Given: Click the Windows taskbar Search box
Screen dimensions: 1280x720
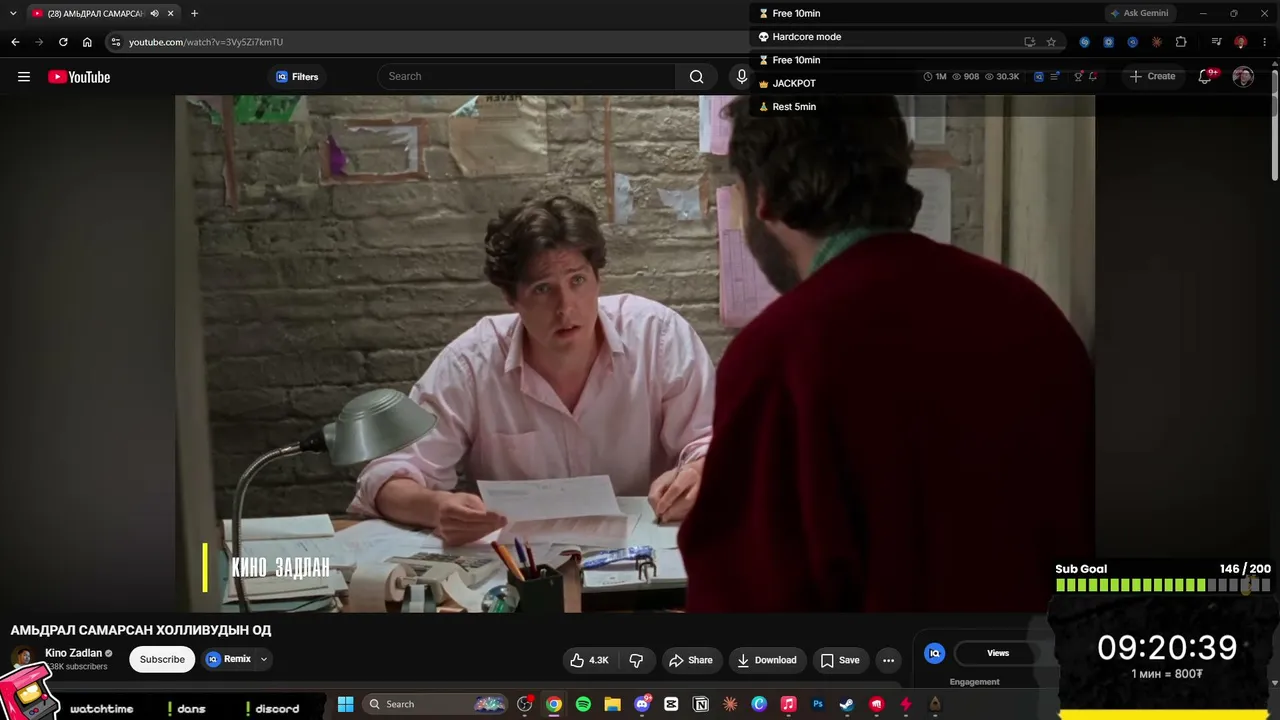Looking at the screenshot, I should 436,704.
